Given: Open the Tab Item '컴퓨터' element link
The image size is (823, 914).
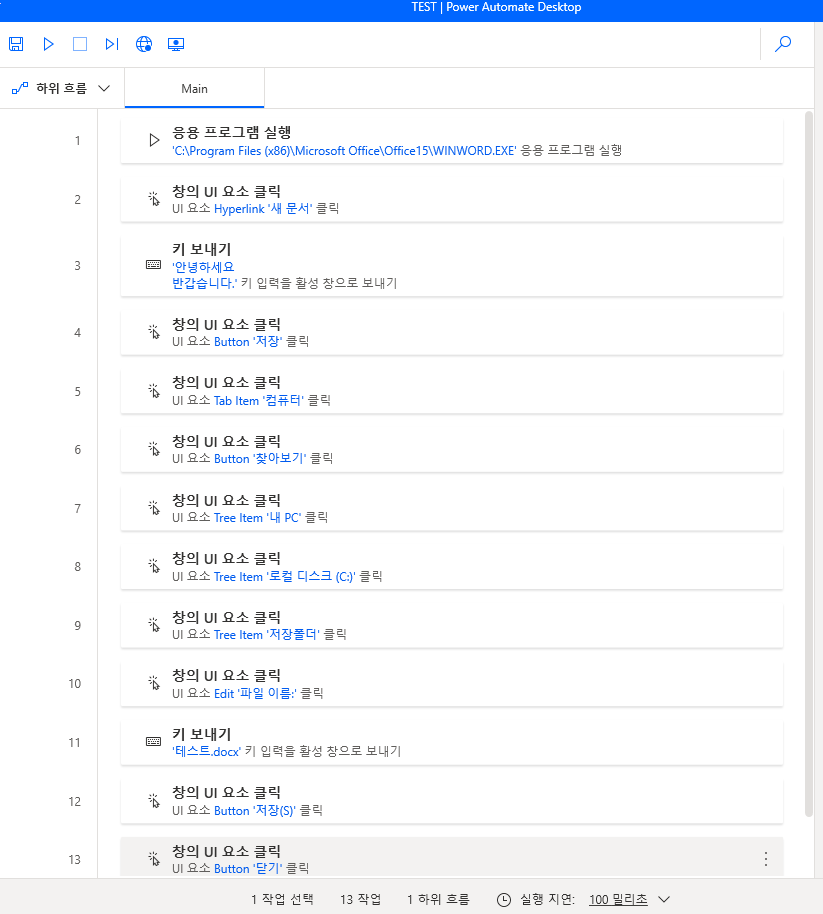Looking at the screenshot, I should 259,400.
